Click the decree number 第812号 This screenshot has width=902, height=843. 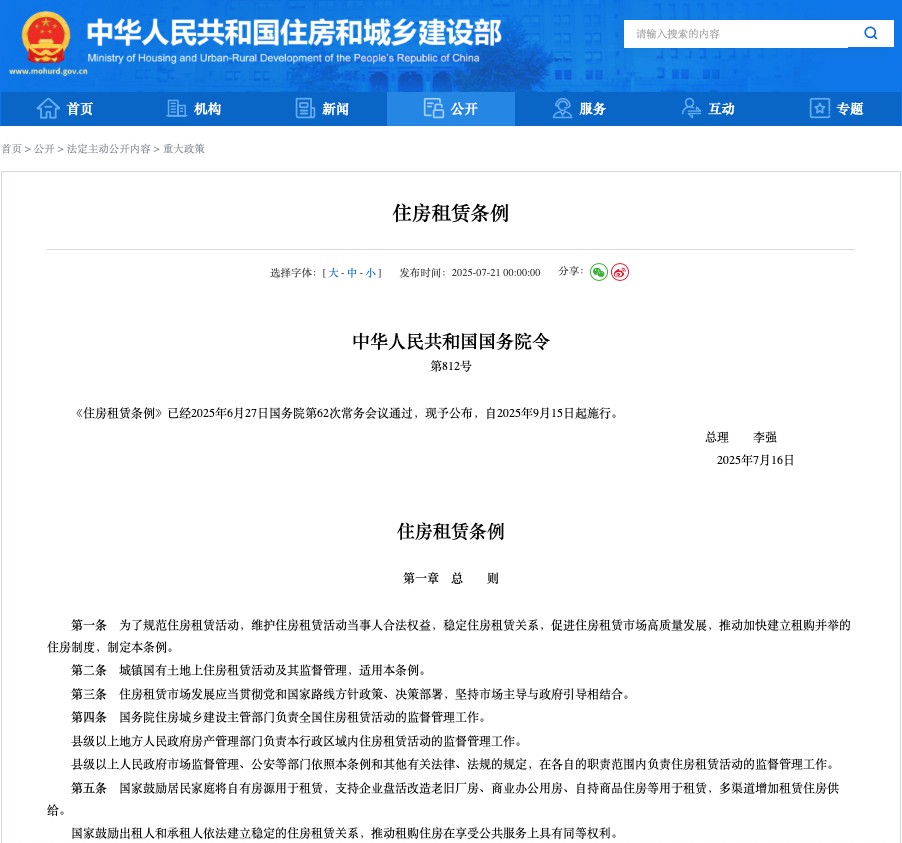point(451,366)
